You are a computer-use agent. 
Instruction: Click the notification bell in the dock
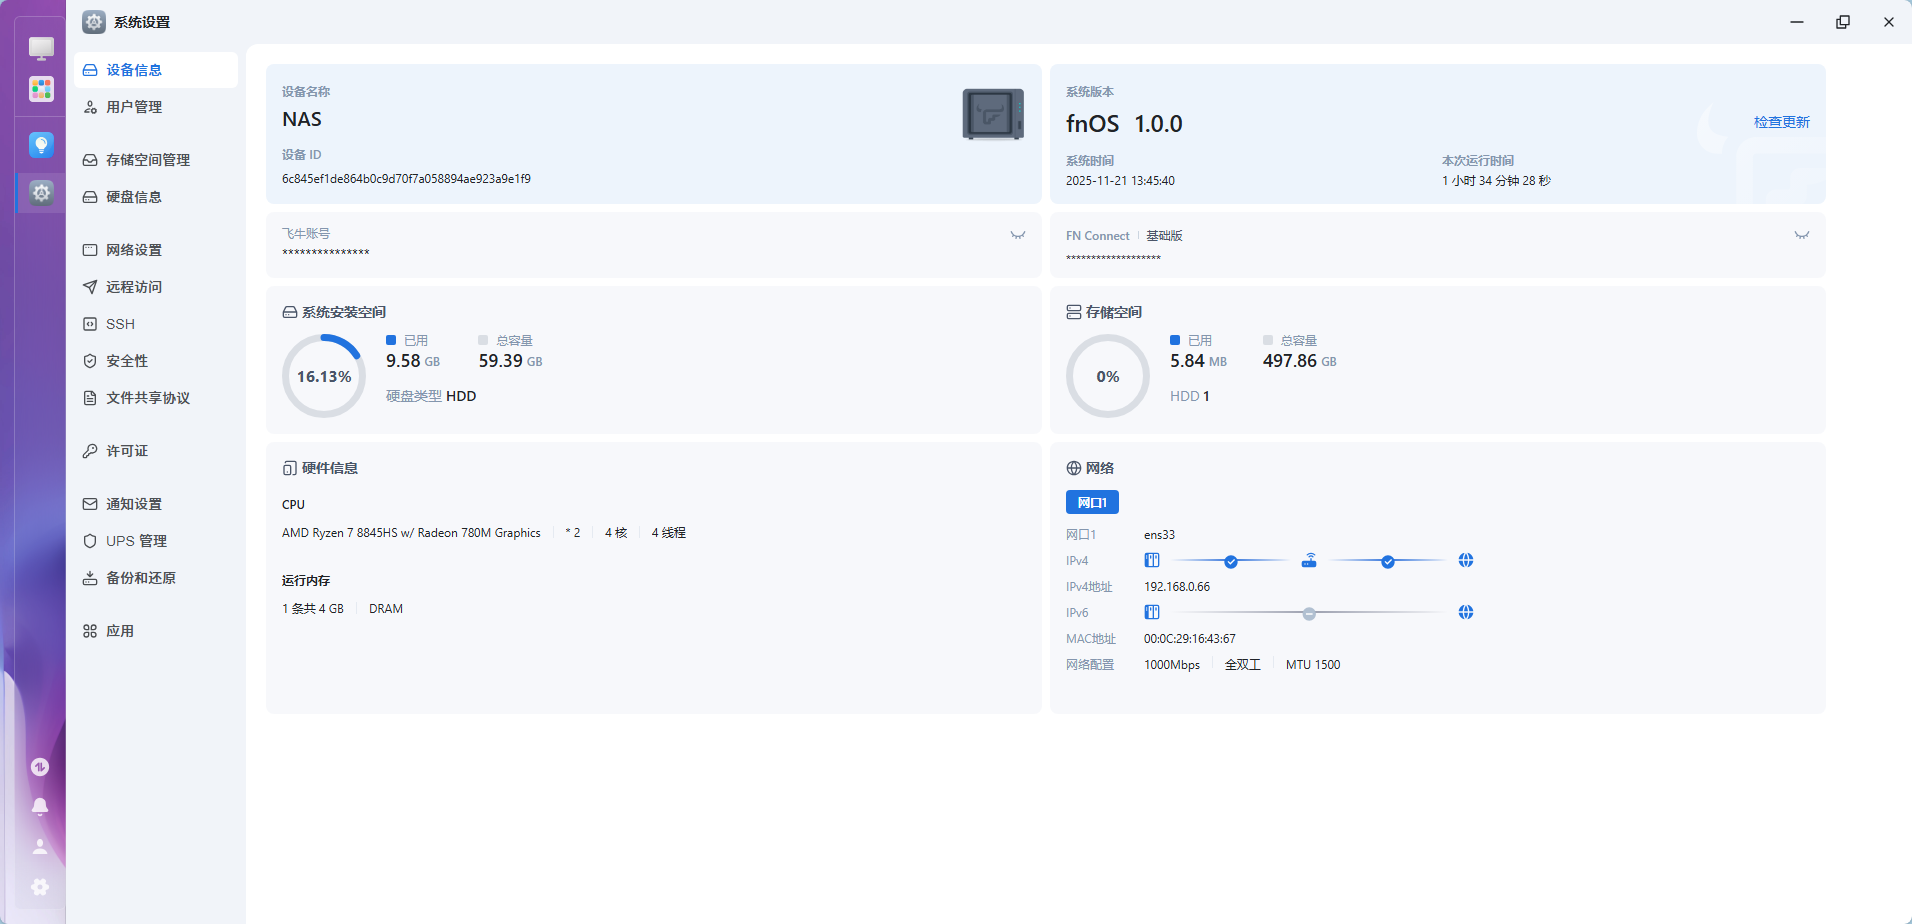coord(40,806)
